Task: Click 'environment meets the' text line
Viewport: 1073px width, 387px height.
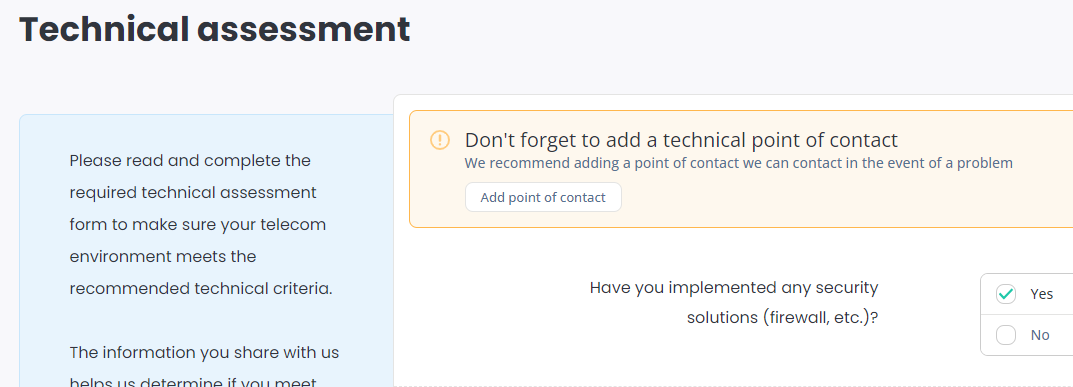Action: pyautogui.click(x=163, y=256)
